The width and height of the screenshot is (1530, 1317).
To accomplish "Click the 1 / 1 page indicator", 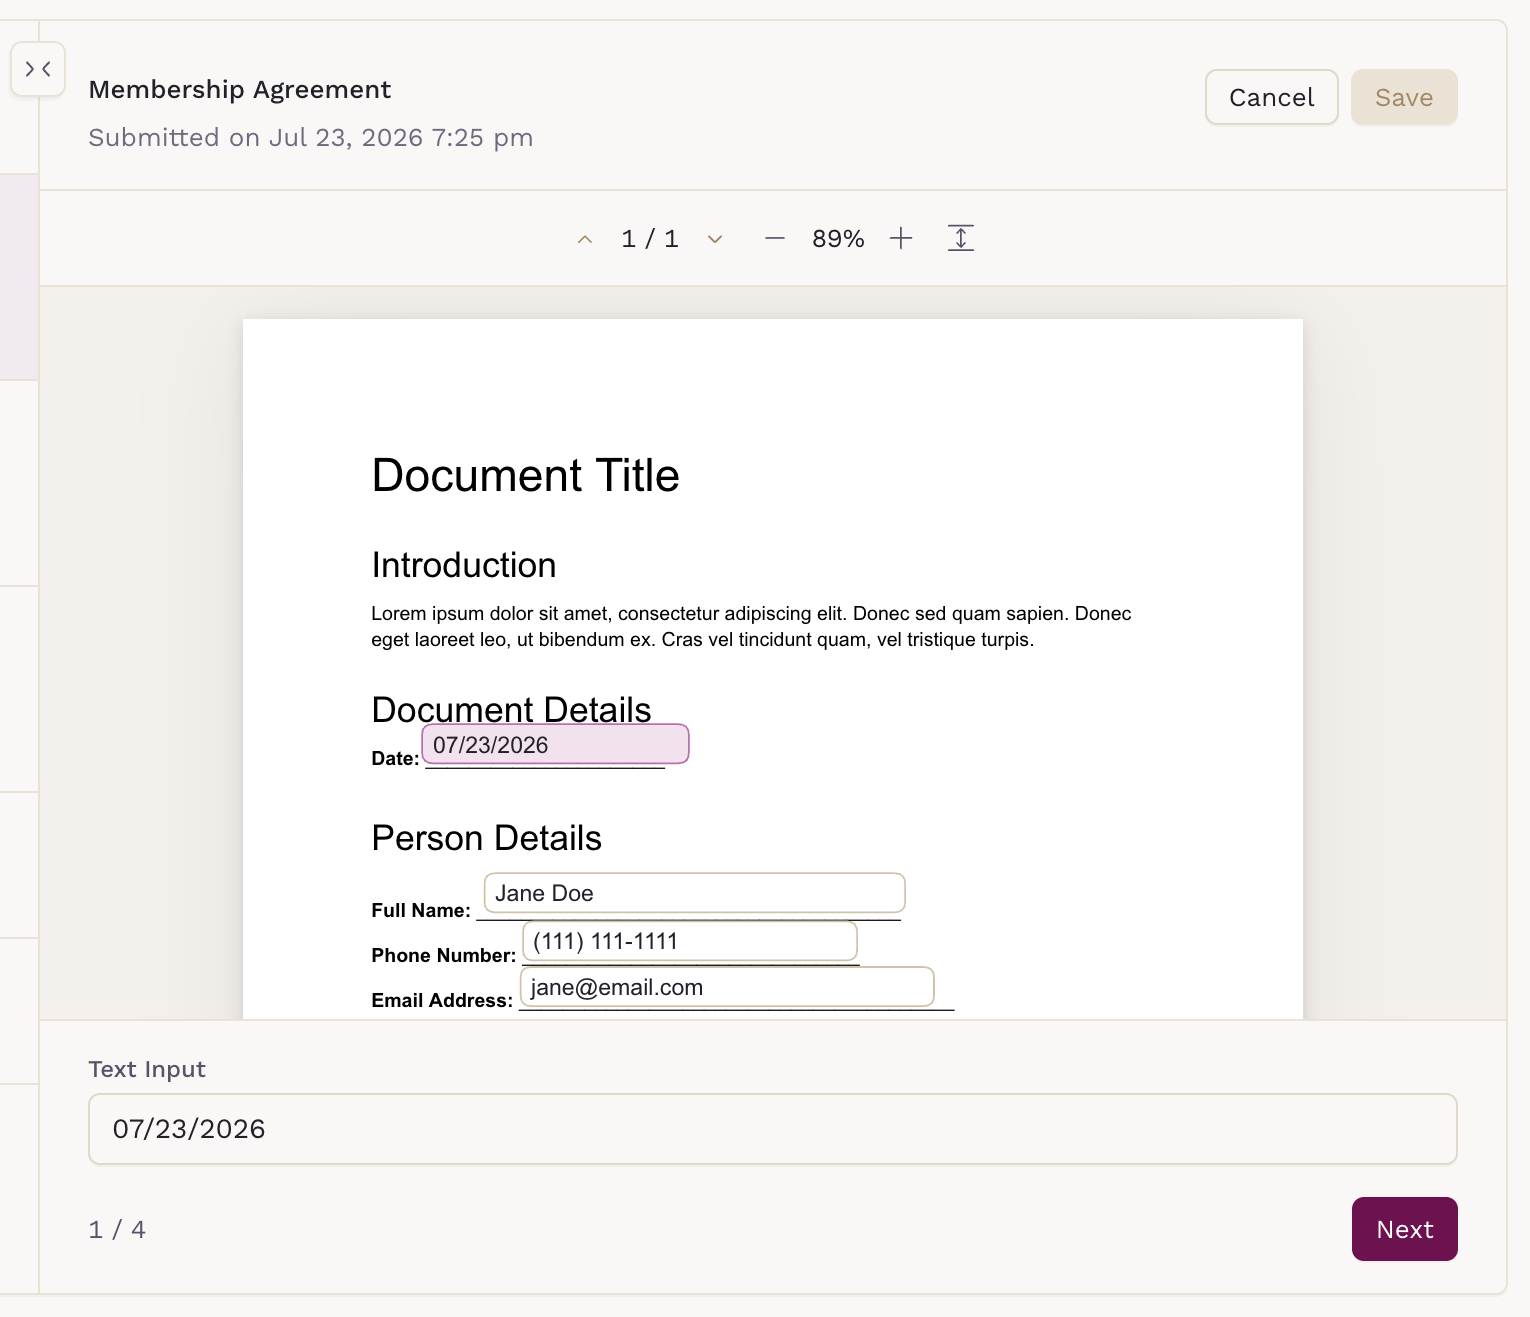I will click(650, 239).
